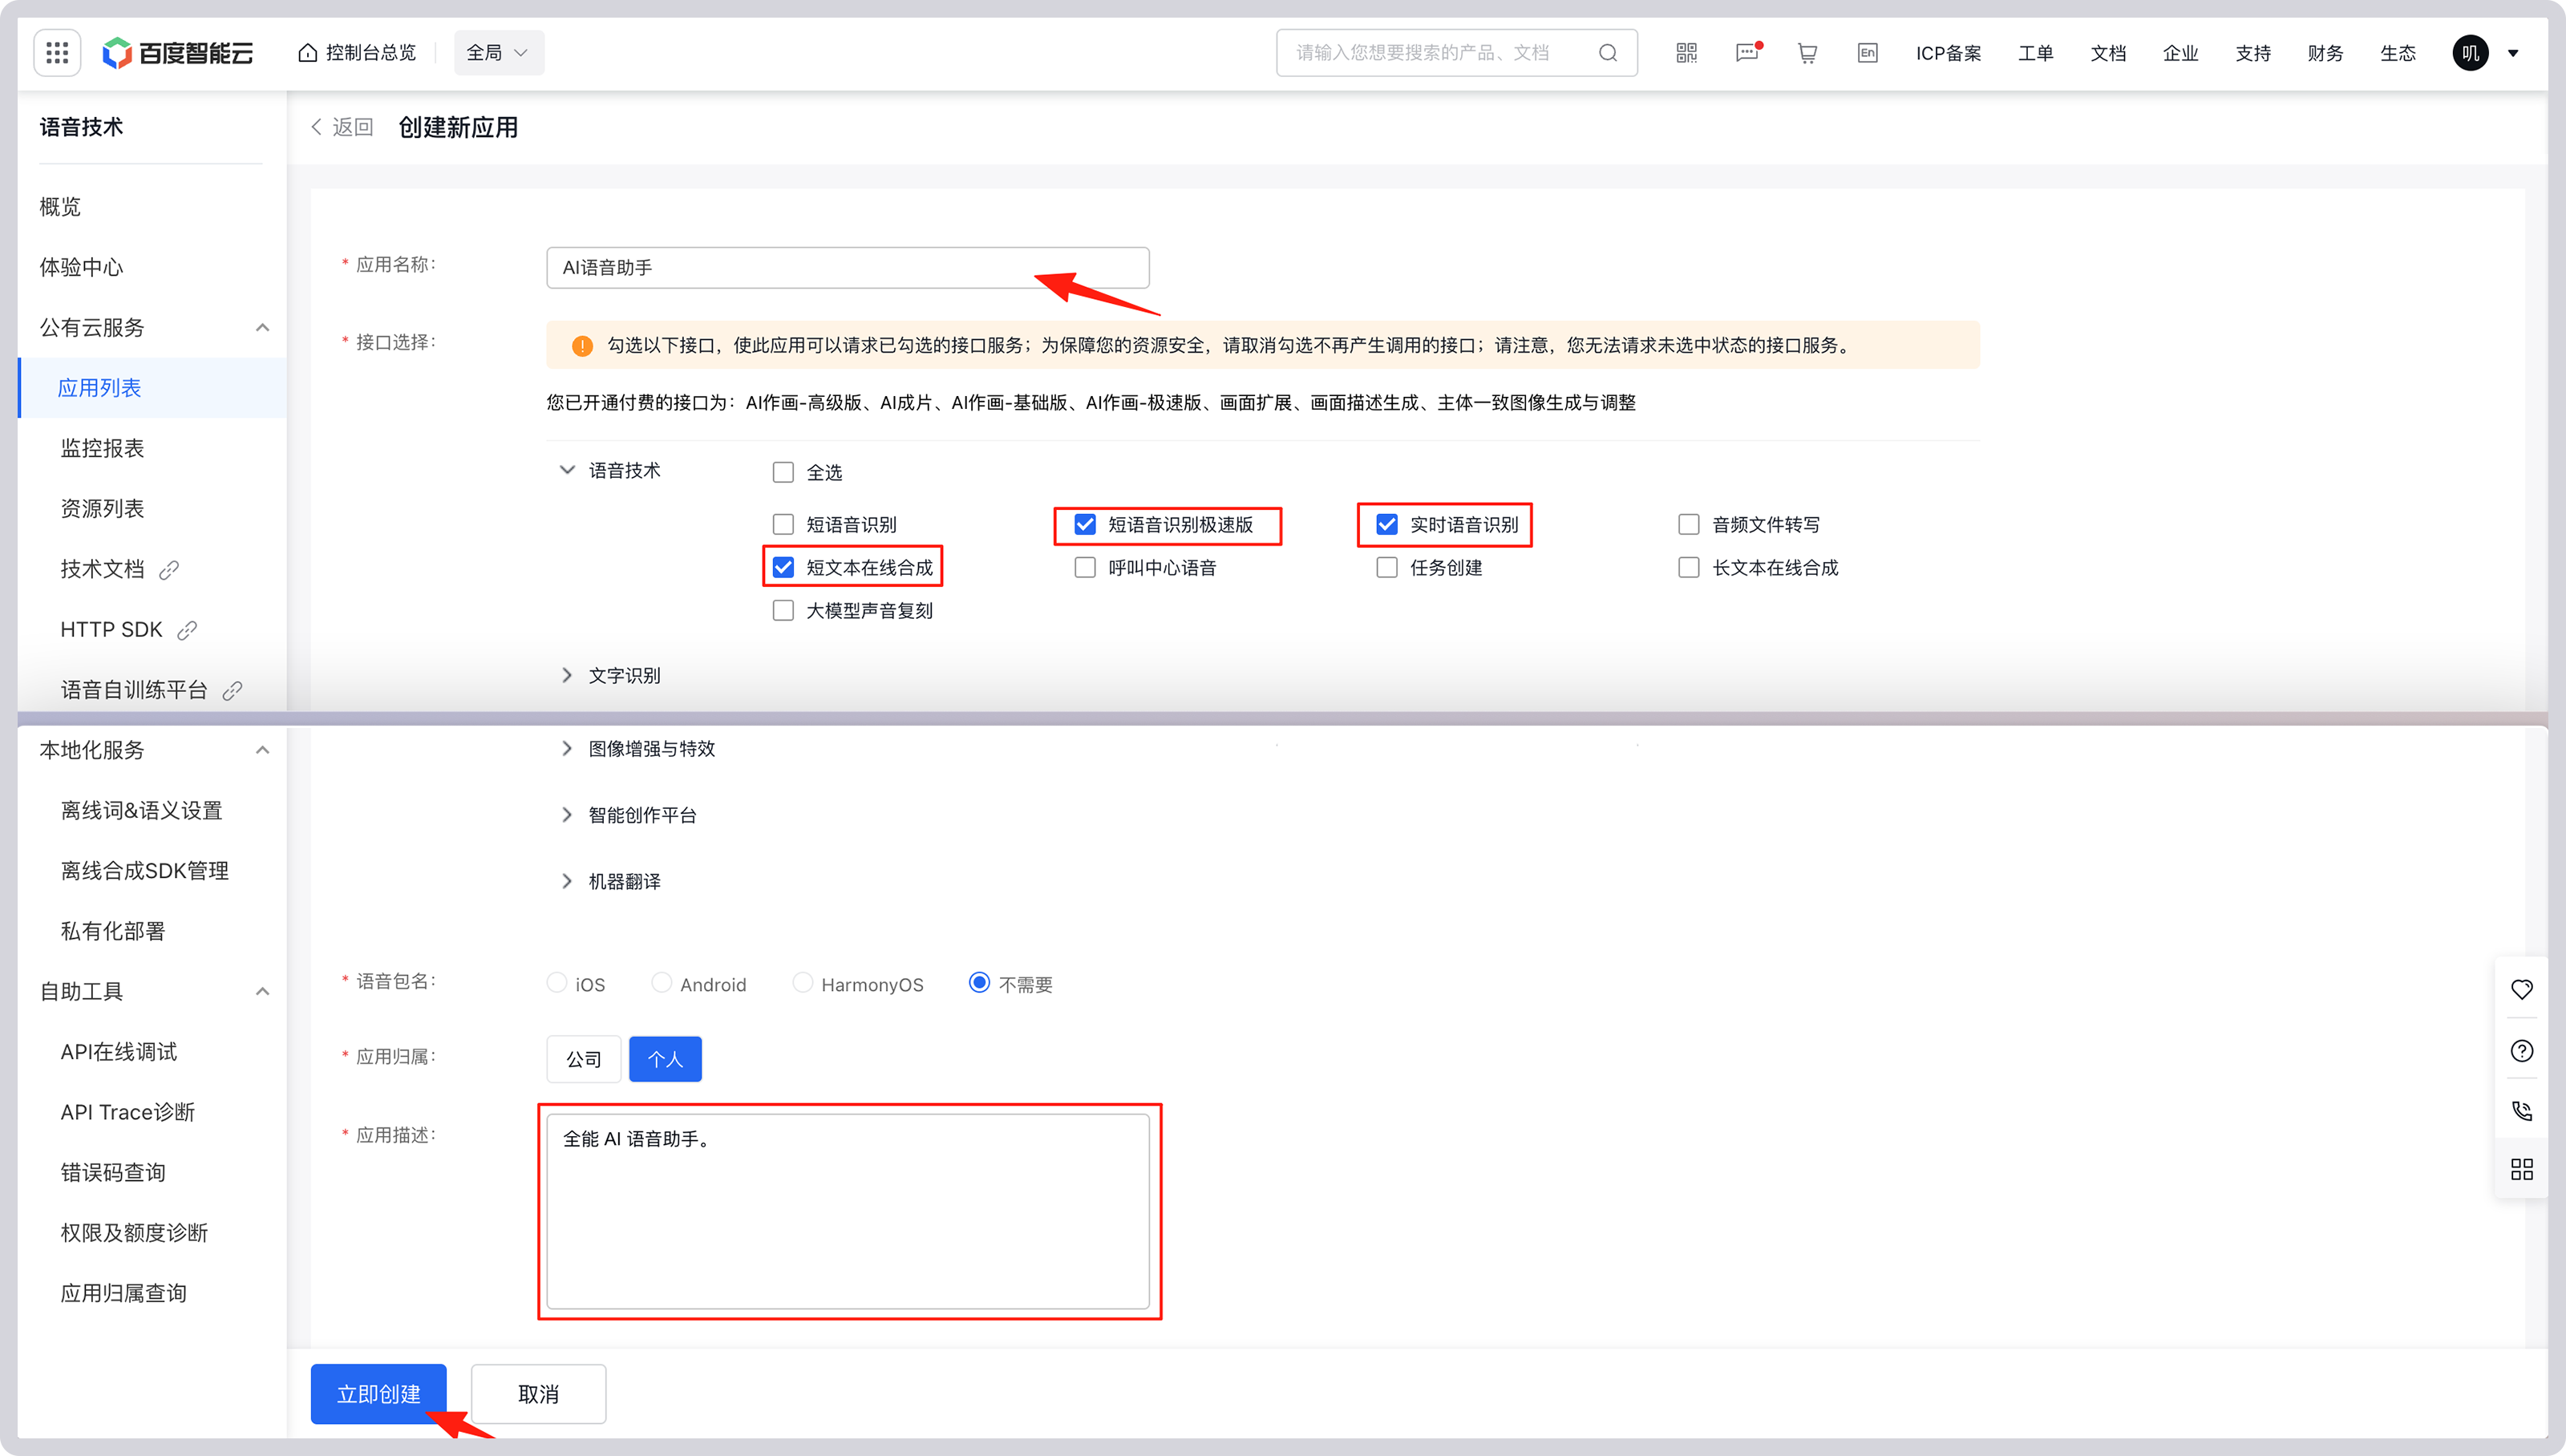Click the search magnifier icon
Screen dimensions: 2566x1456
click(x=1607, y=53)
